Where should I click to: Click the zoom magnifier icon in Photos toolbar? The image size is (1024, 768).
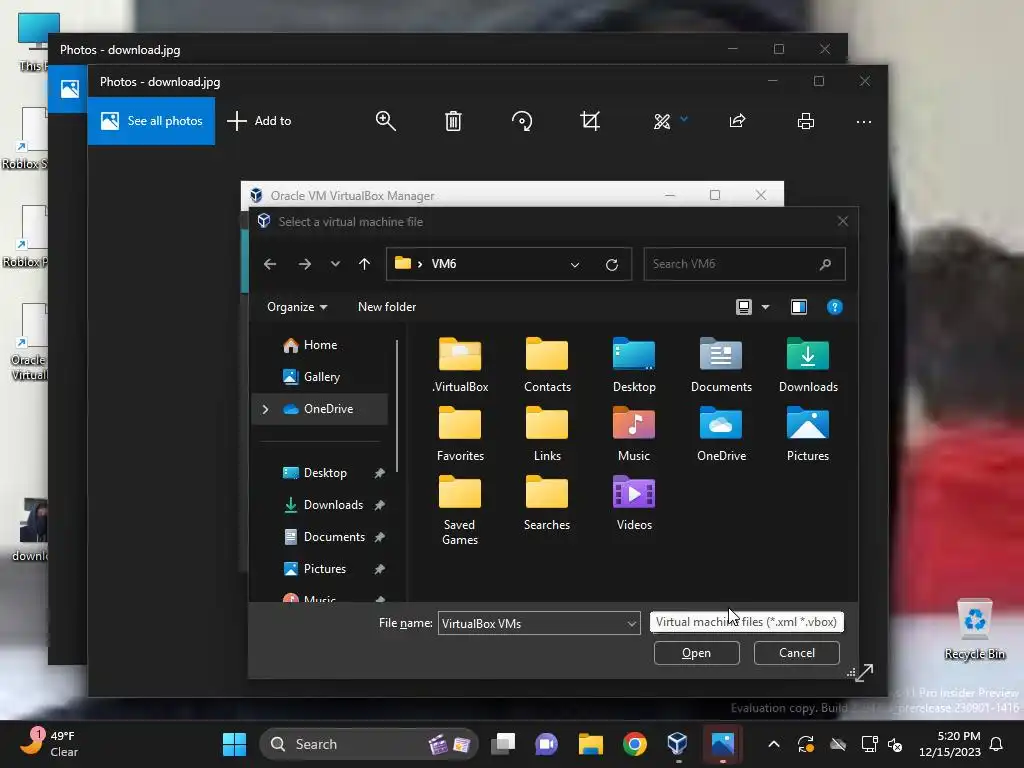(385, 121)
